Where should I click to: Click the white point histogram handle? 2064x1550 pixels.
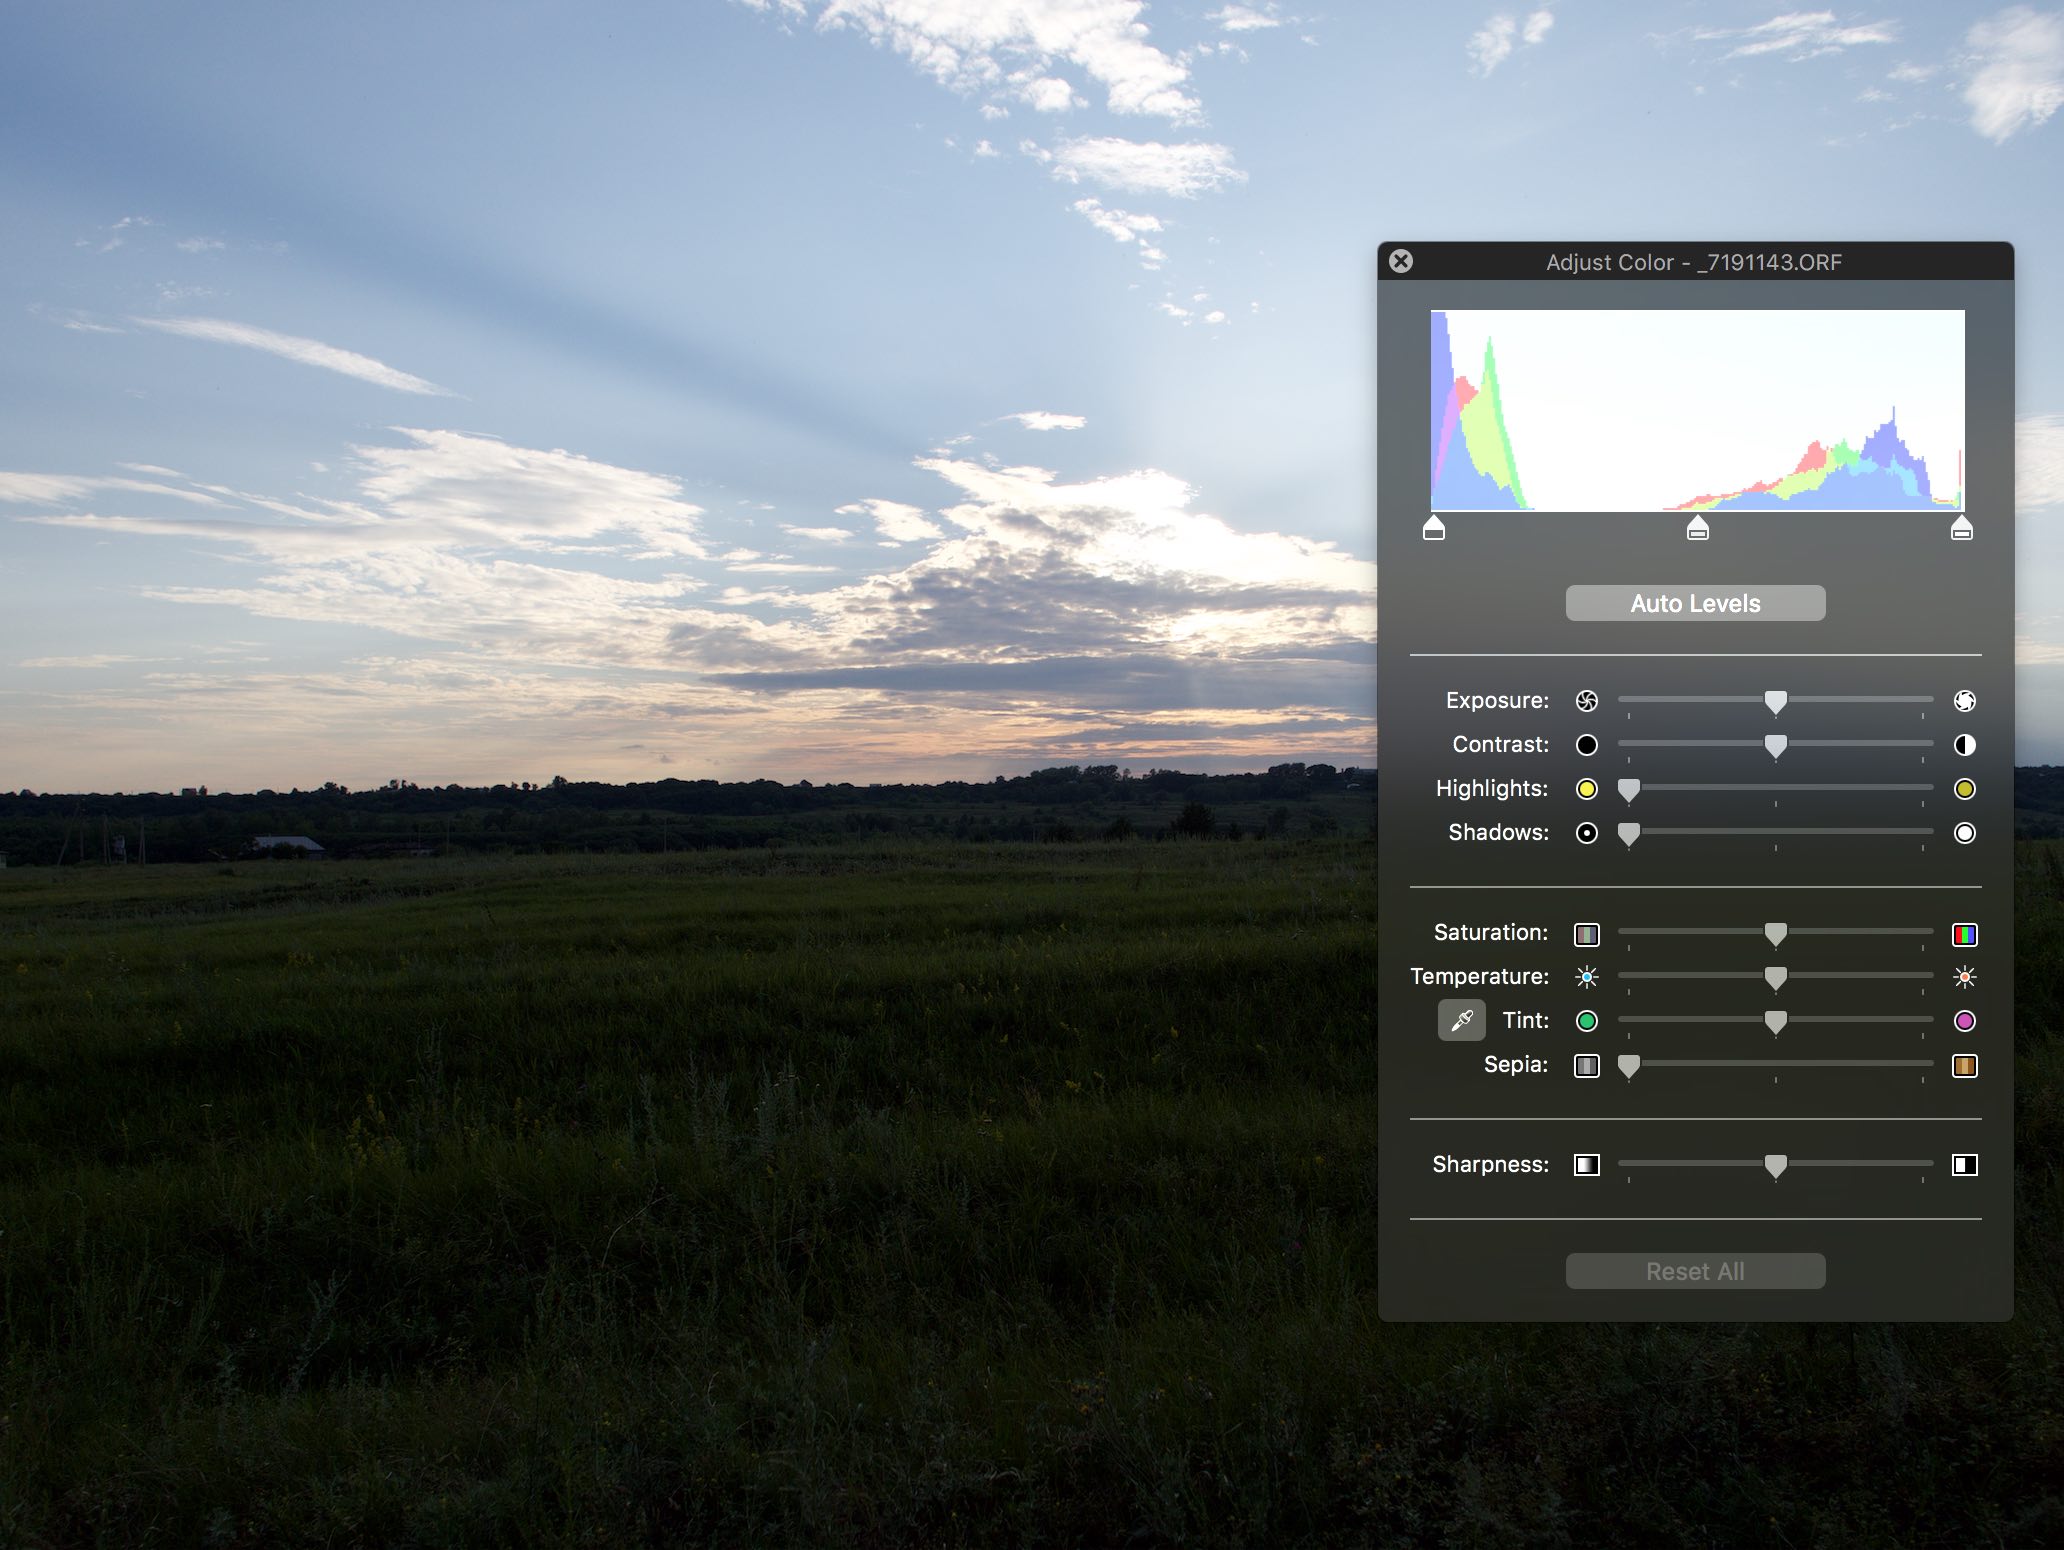[x=1961, y=528]
